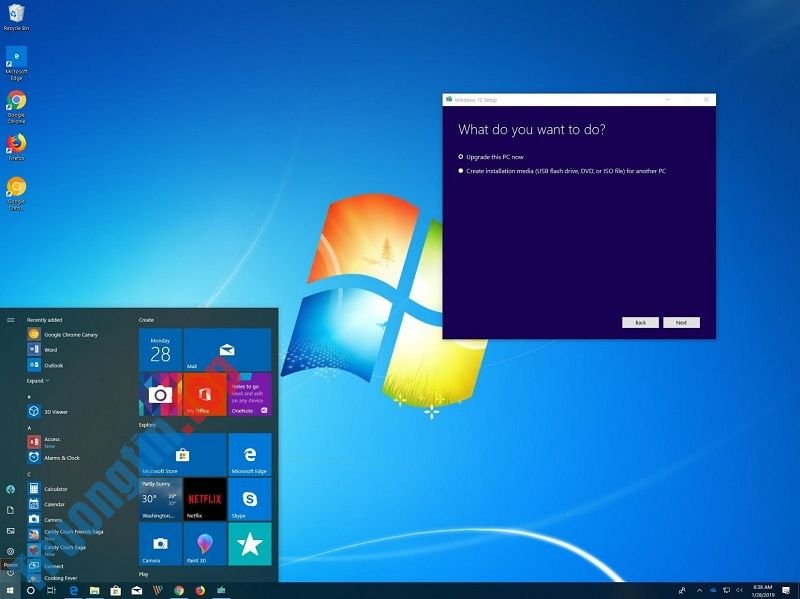This screenshot has height=599, width=800.
Task: Open the Mail tile
Action: 225,350
